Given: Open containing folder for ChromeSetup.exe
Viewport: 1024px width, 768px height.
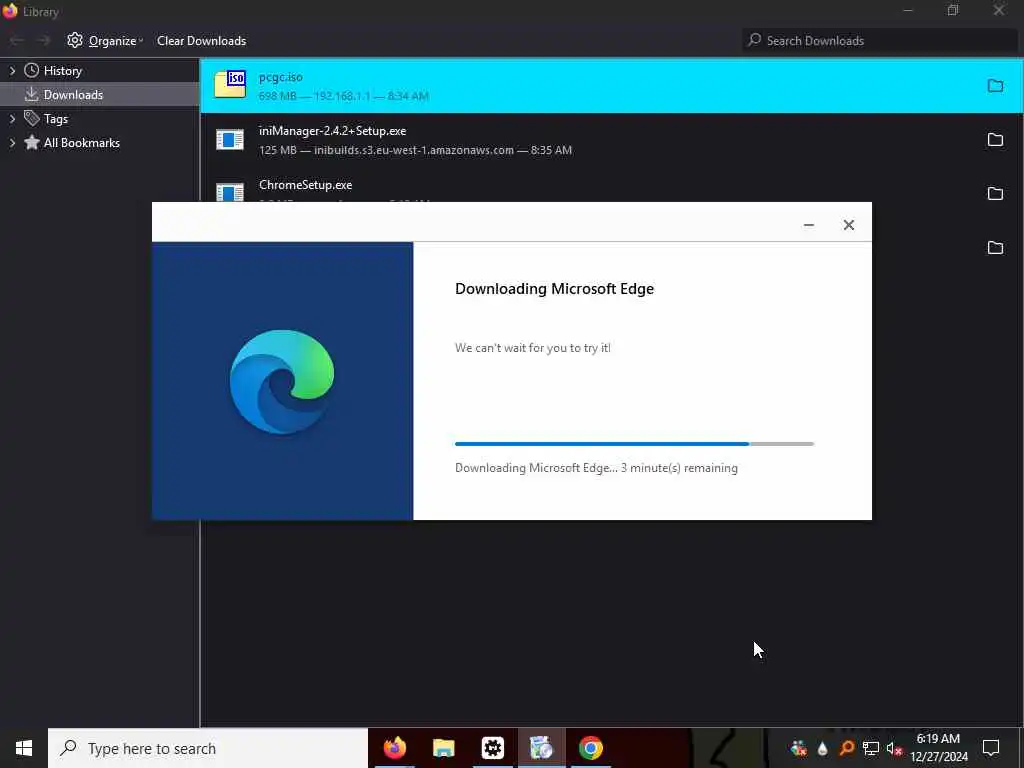Looking at the screenshot, I should point(995,193).
